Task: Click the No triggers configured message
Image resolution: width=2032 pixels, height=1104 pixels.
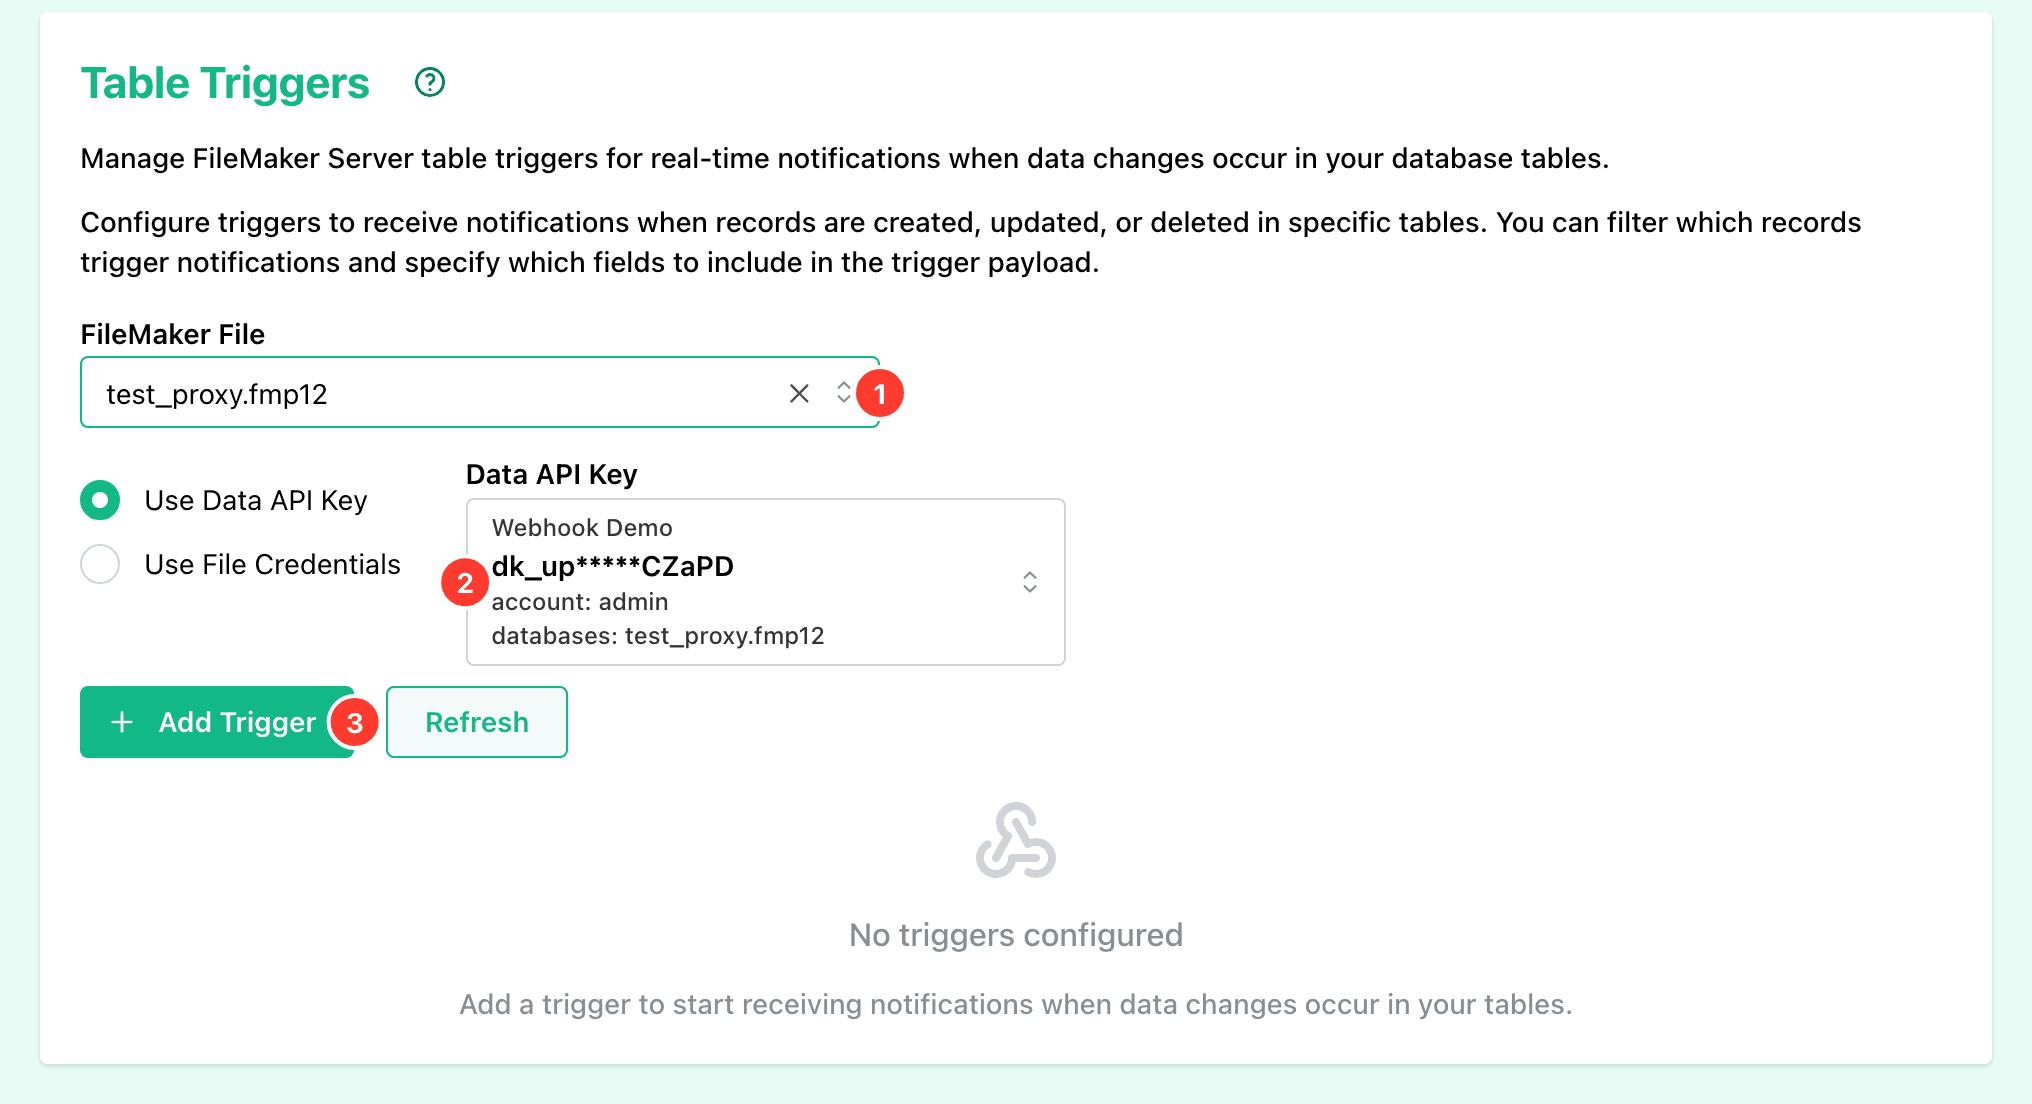Action: tap(1016, 935)
